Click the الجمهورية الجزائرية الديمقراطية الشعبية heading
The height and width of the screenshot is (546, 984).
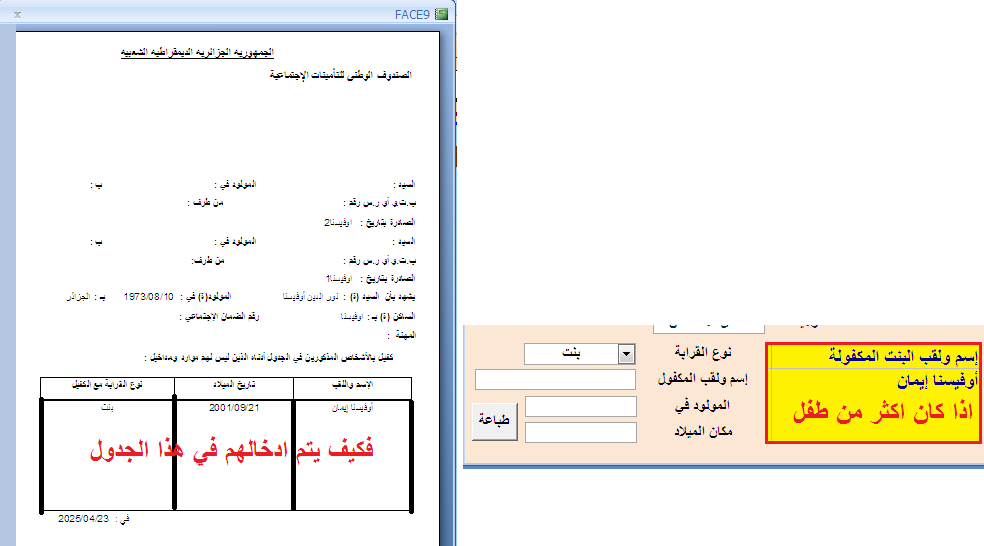[197, 53]
